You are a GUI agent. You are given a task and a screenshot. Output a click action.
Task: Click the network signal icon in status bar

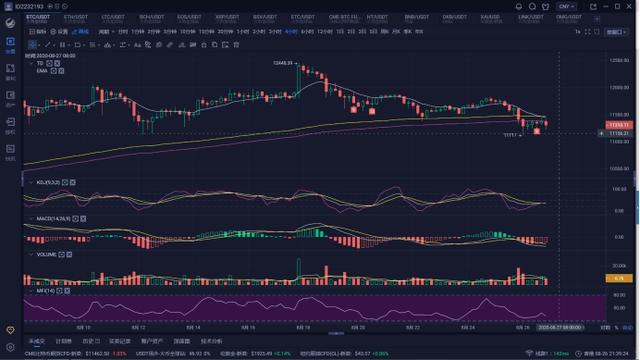click(x=529, y=353)
